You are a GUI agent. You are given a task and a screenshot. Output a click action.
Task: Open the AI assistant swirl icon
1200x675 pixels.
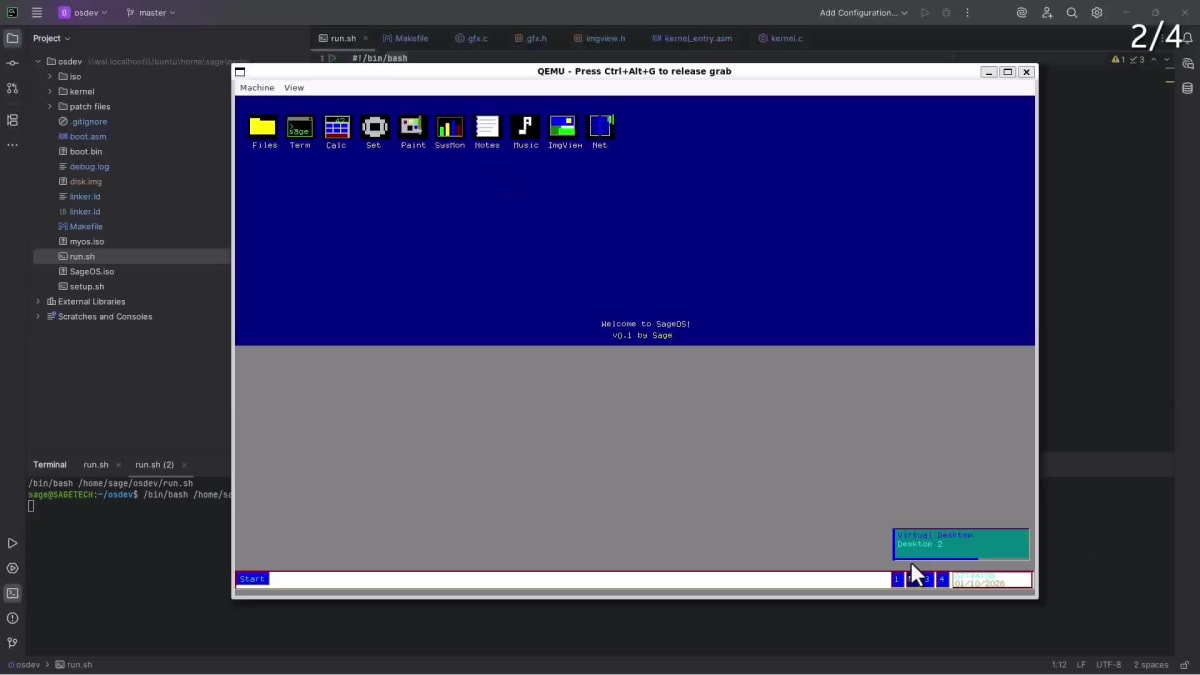point(1021,13)
